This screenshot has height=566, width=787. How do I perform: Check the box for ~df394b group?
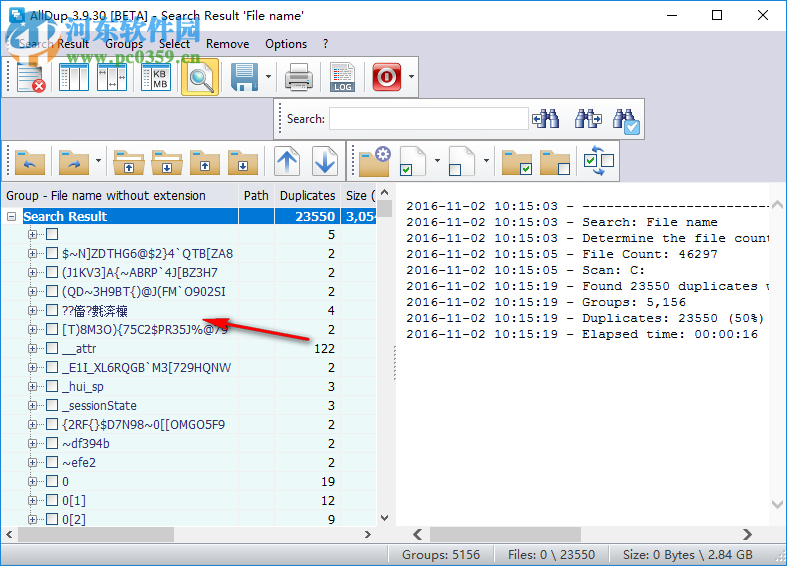pyautogui.click(x=52, y=443)
